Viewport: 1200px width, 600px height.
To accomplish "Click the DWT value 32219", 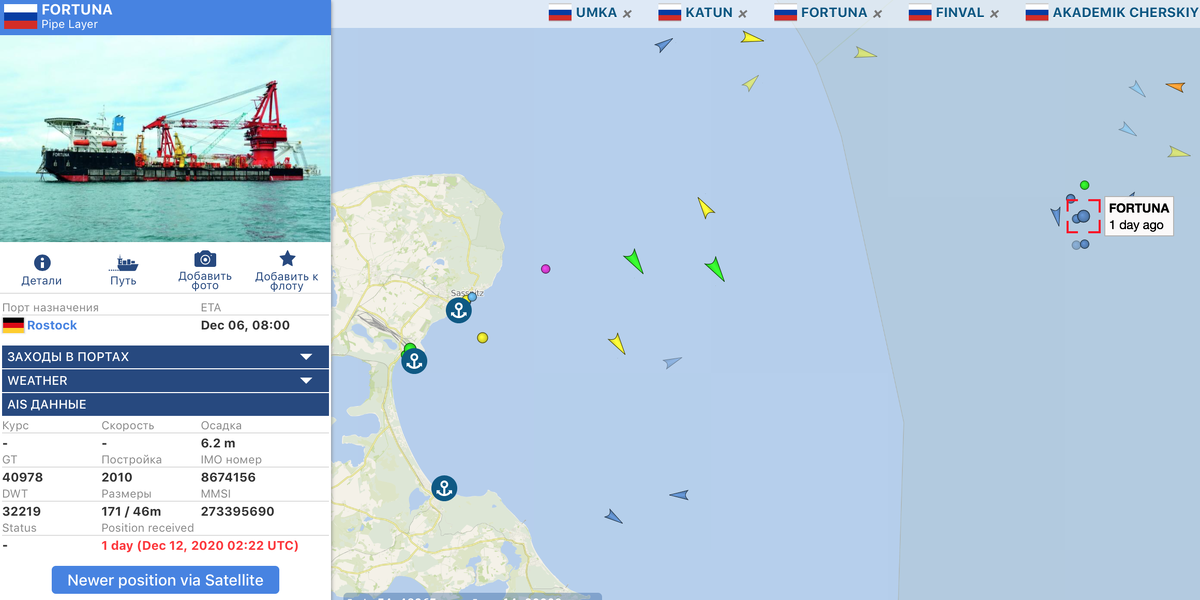I will (x=22, y=511).
